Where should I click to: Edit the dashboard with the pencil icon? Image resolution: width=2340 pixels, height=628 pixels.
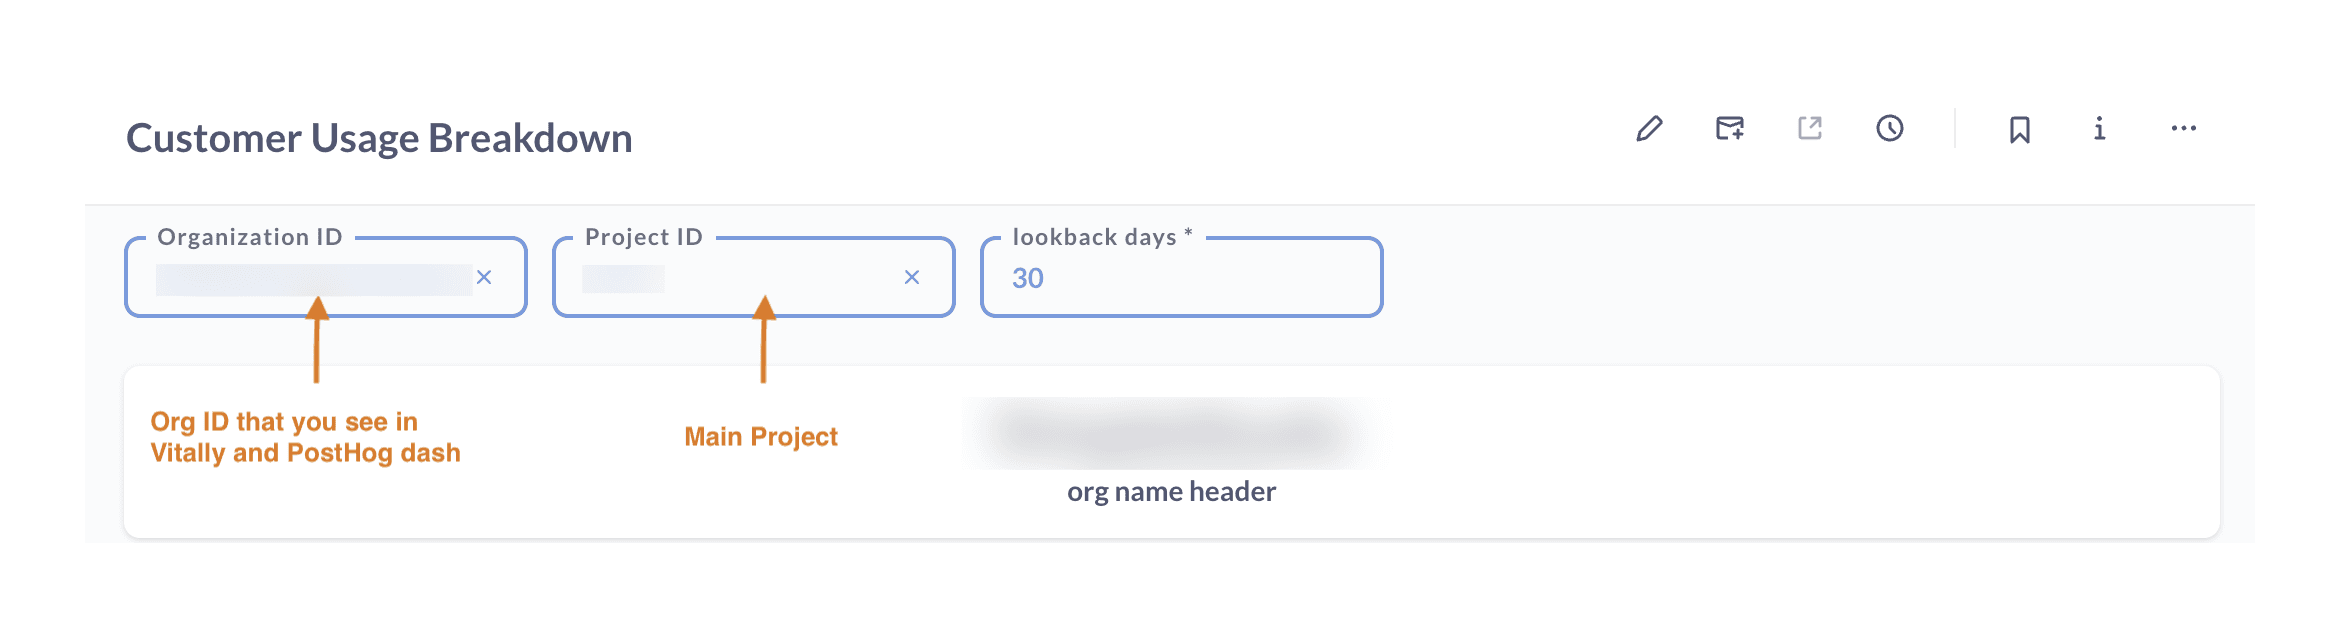1650,128
